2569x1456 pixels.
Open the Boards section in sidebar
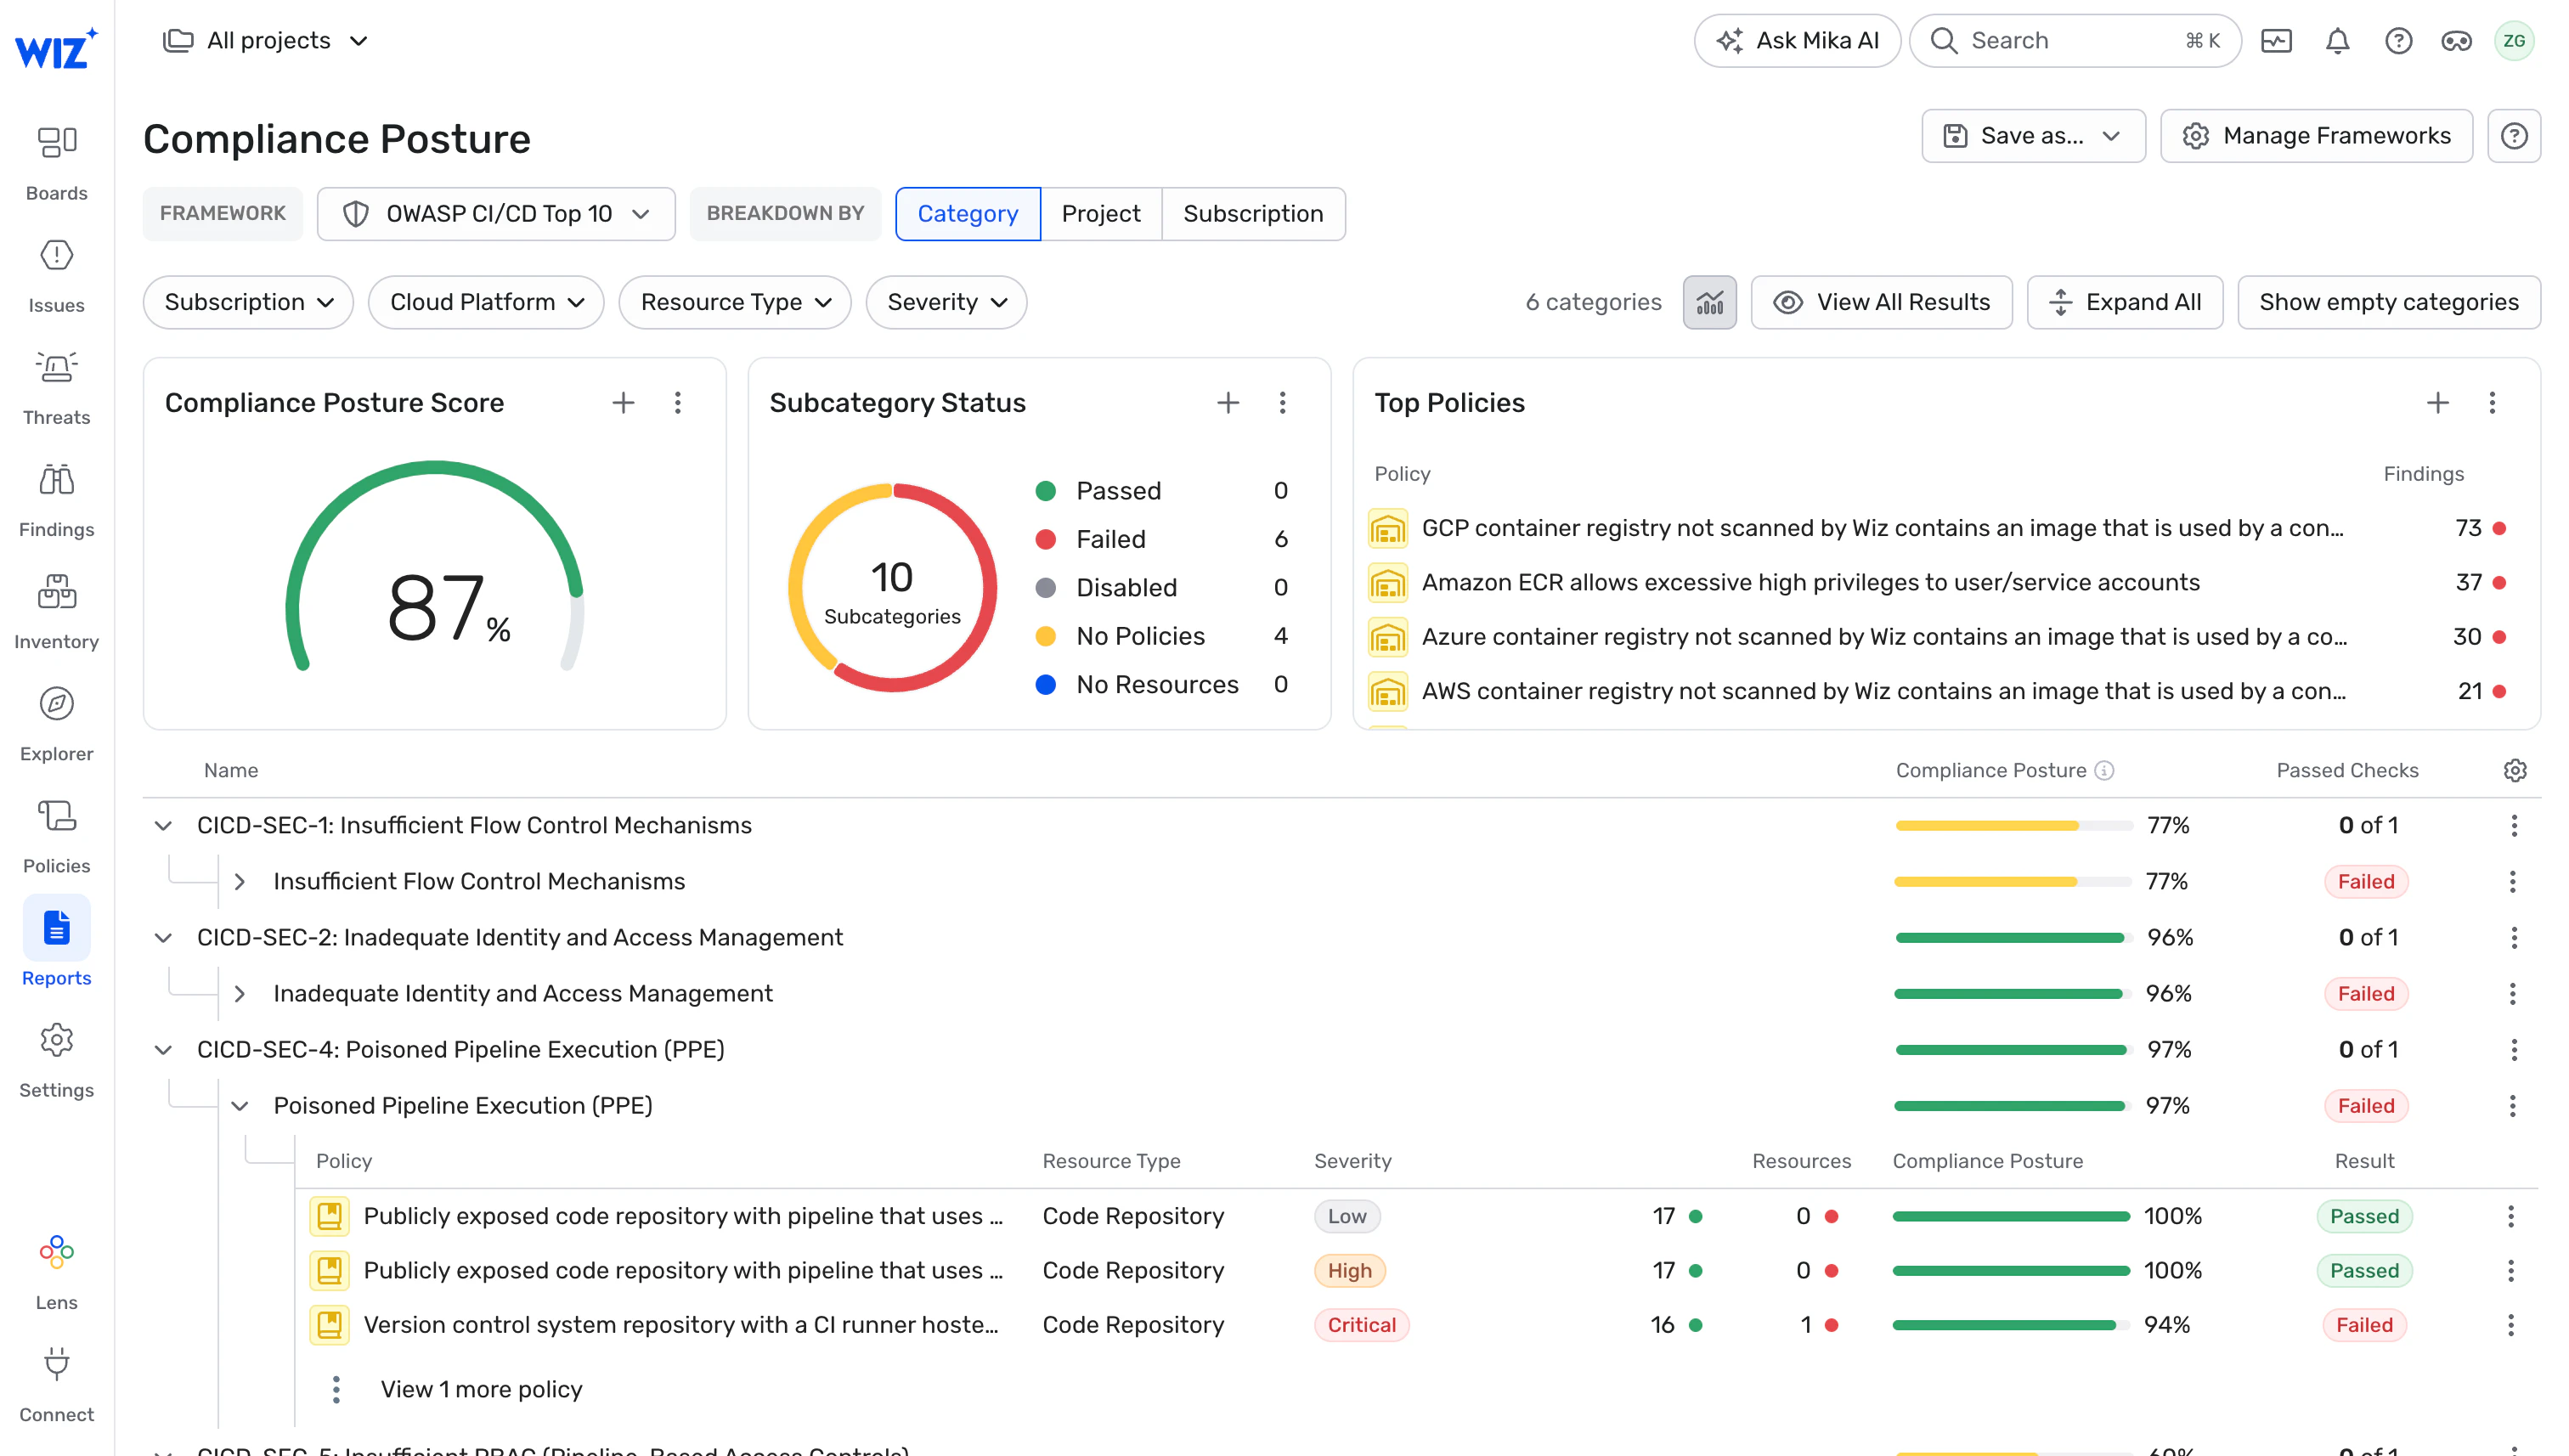tap(56, 162)
